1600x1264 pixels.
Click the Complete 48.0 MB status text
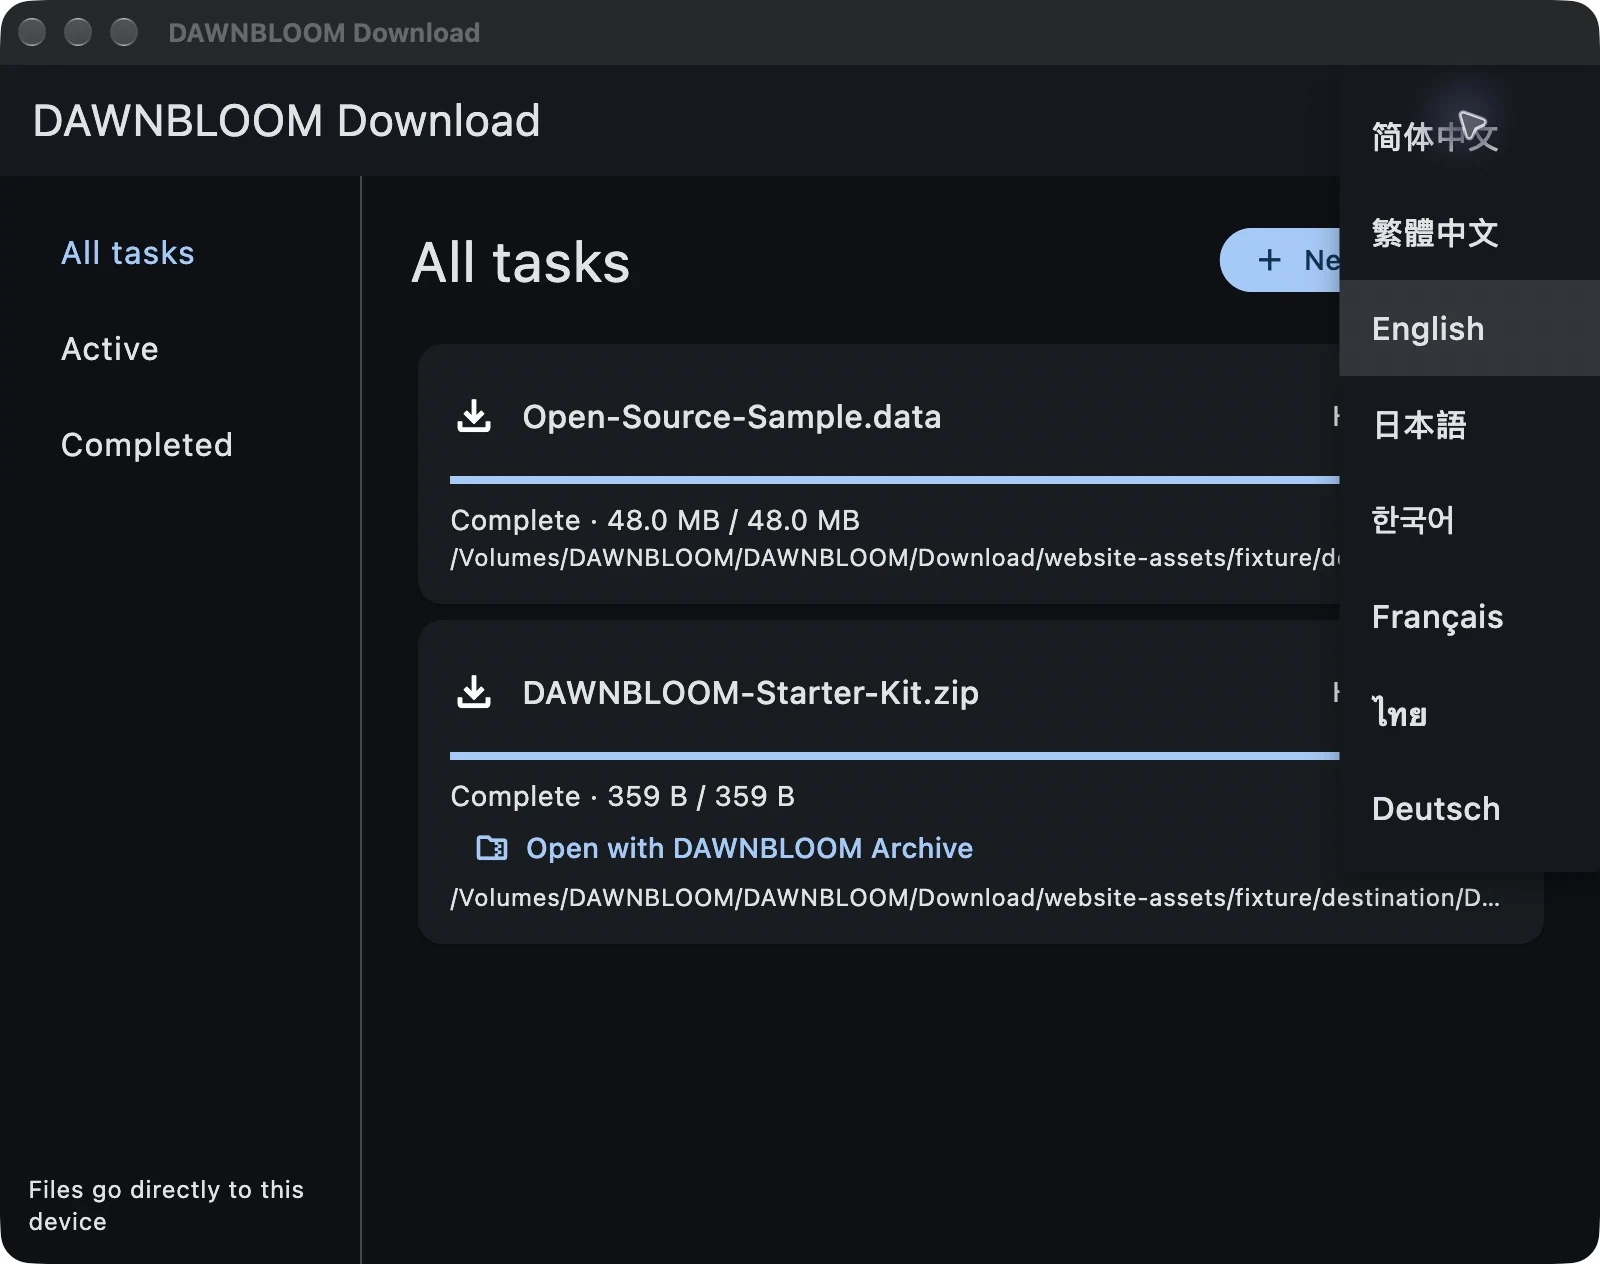pyautogui.click(x=655, y=520)
